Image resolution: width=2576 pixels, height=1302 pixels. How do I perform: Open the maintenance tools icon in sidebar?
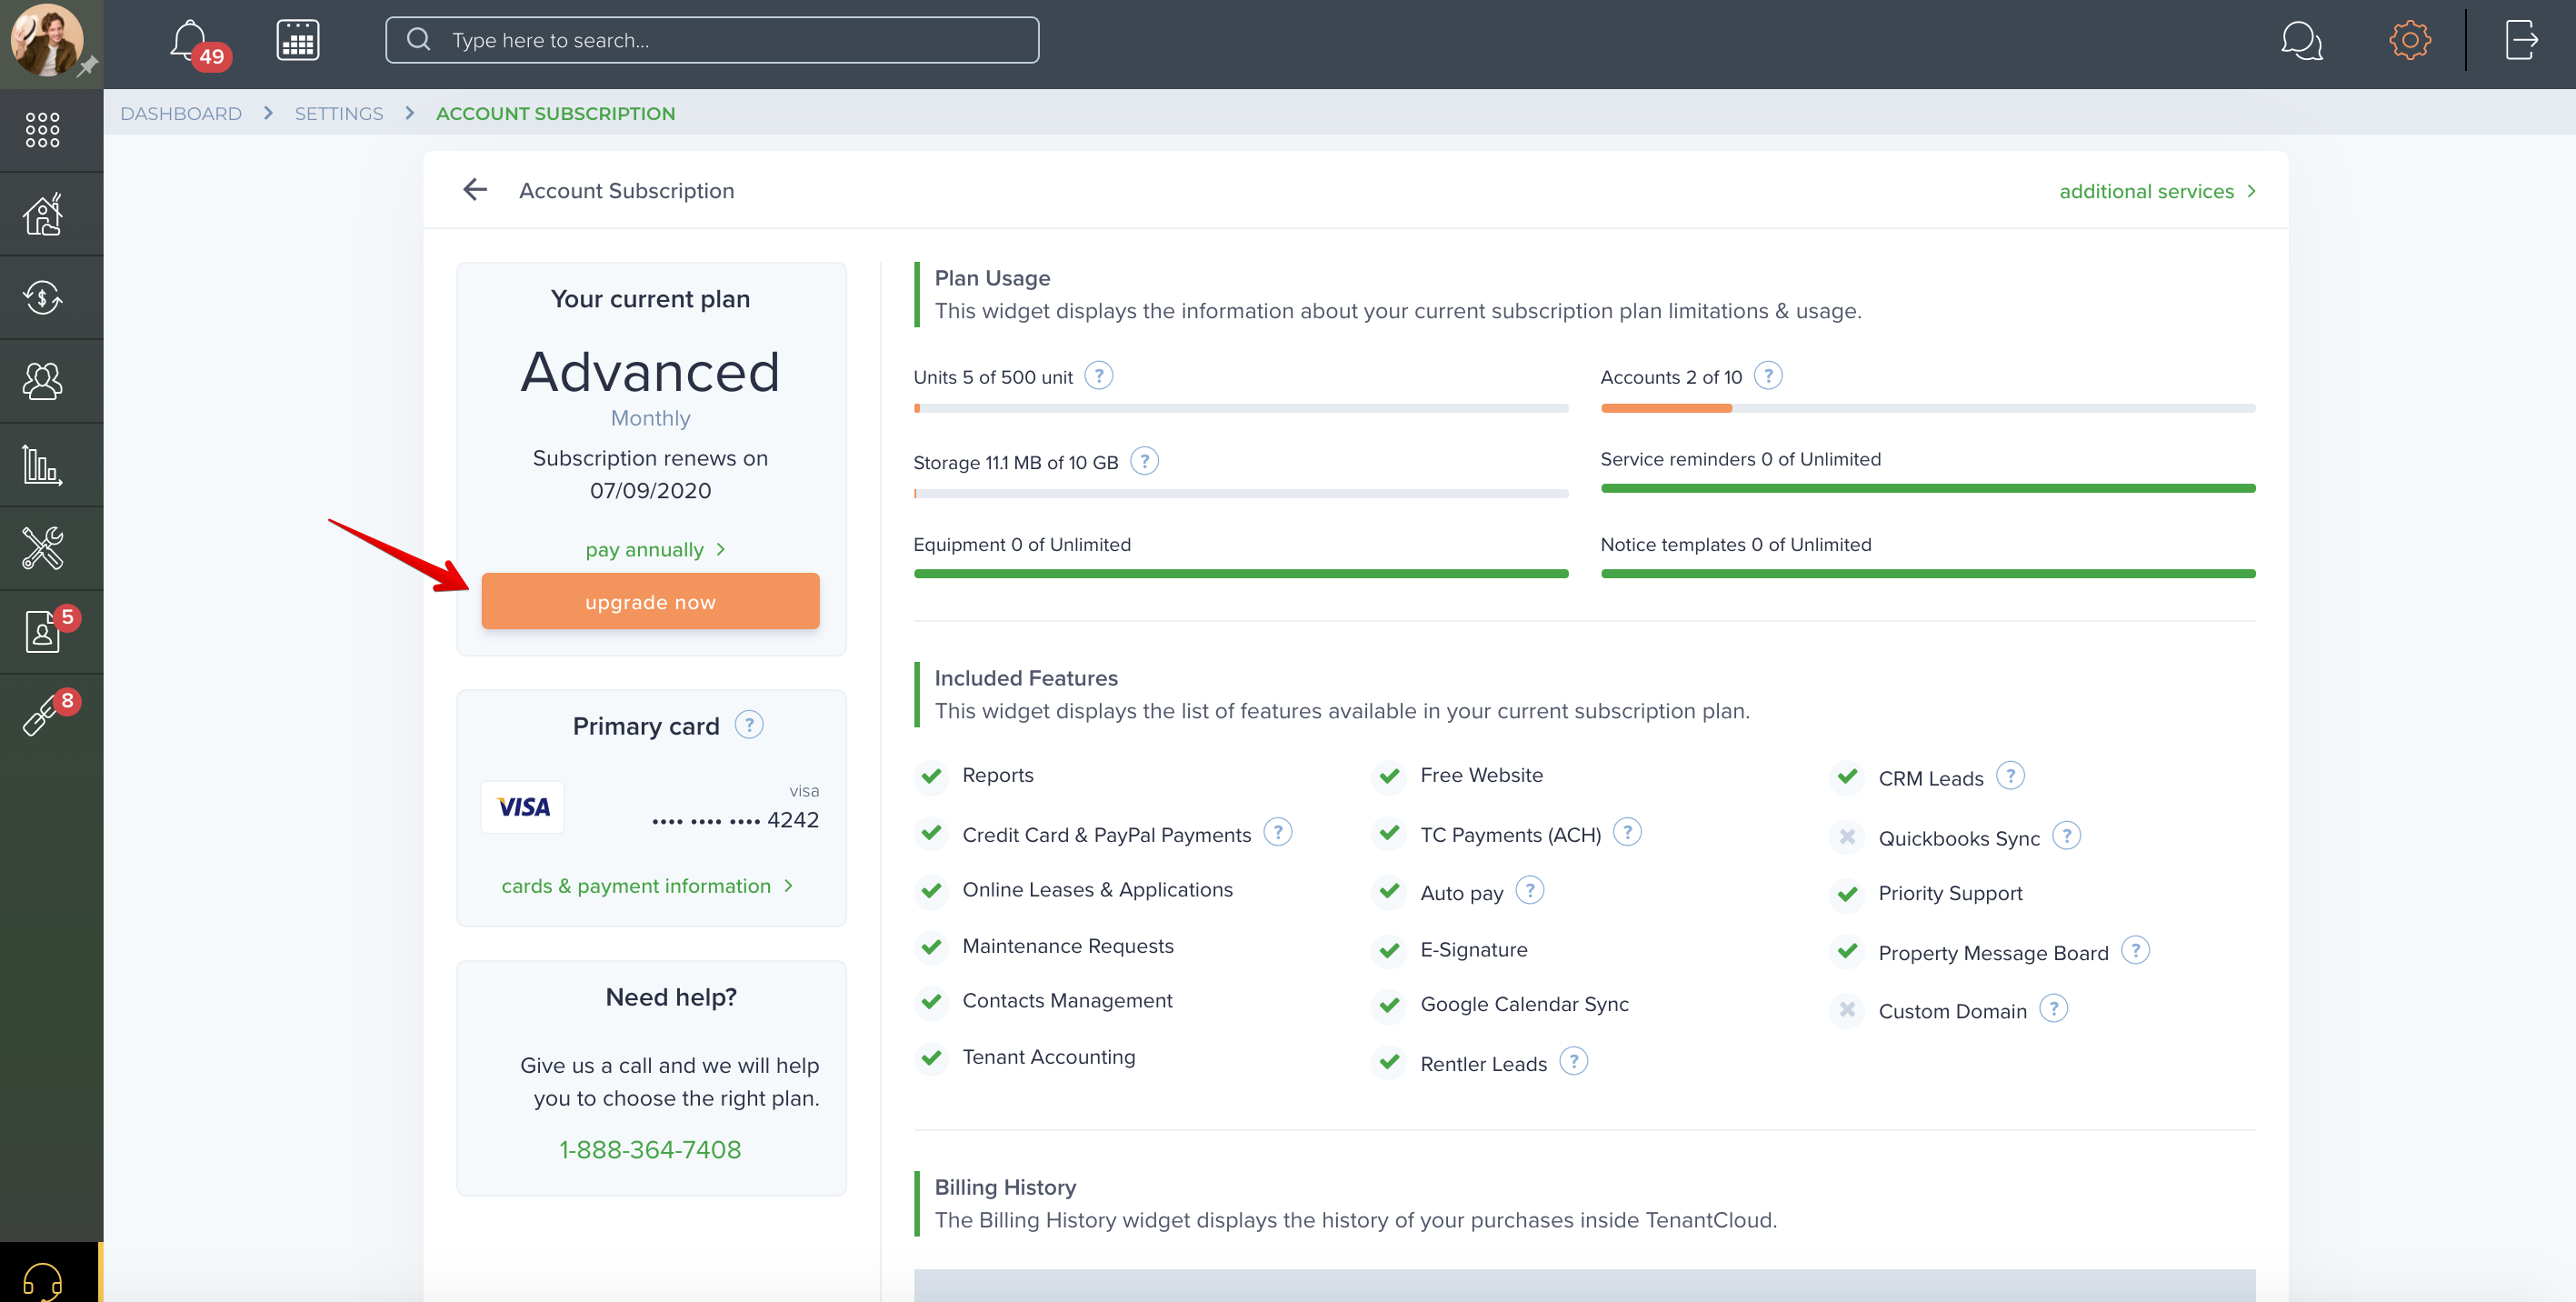point(43,548)
